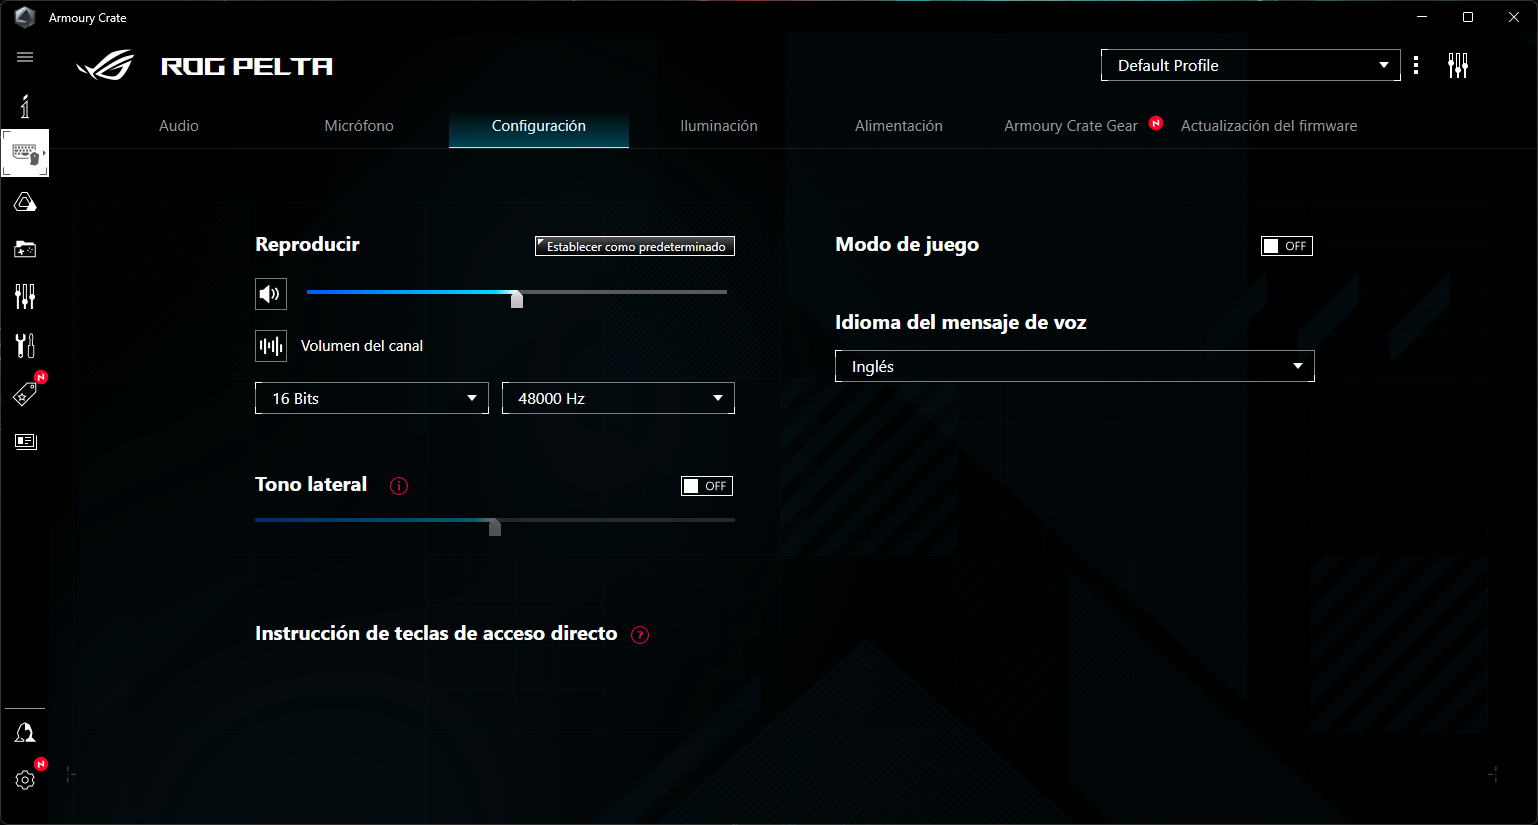Viewport: 1538px width, 825px height.
Task: Open the Default Profile dropdown
Action: (1251, 65)
